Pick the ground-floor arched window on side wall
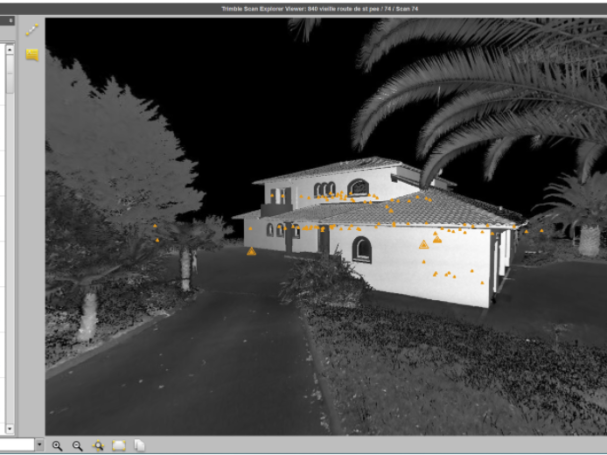The height and width of the screenshot is (455, 607). 362,248
